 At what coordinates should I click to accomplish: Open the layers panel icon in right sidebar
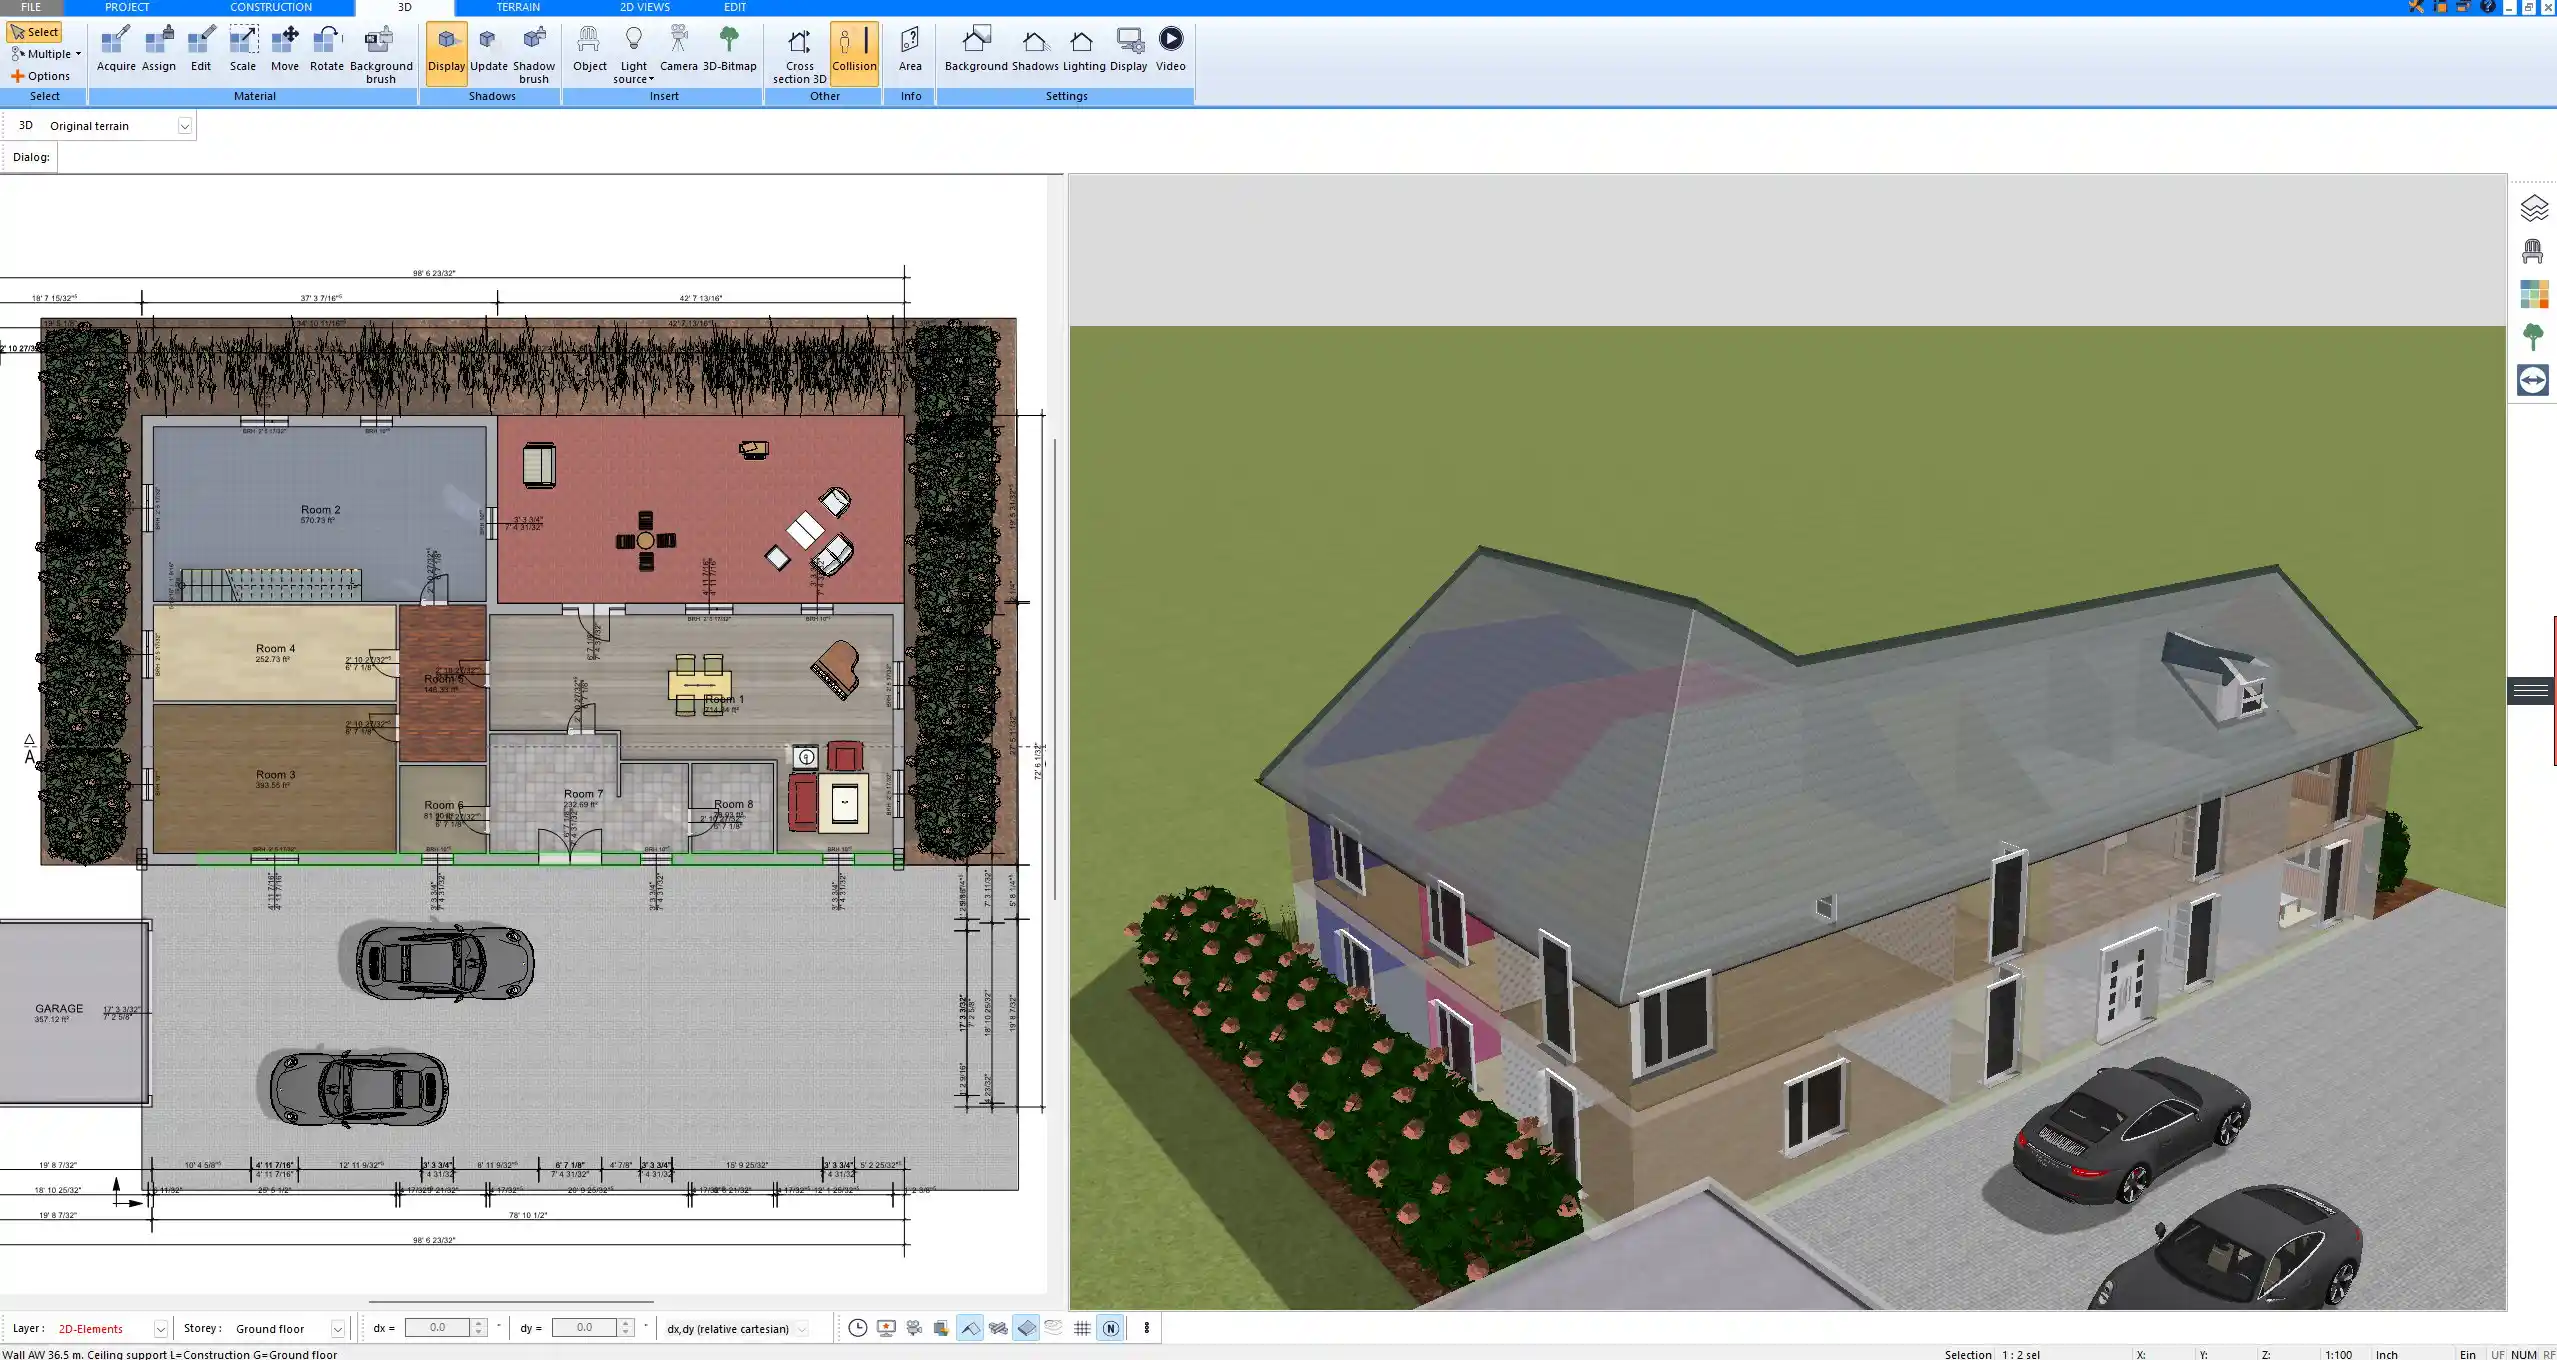point(2533,208)
